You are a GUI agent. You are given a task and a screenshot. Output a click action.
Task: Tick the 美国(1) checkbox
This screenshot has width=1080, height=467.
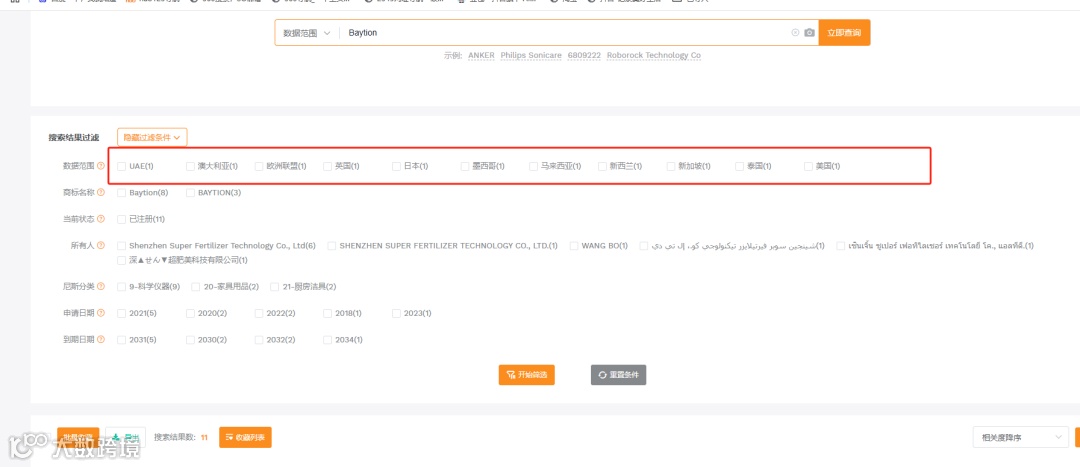coord(809,166)
